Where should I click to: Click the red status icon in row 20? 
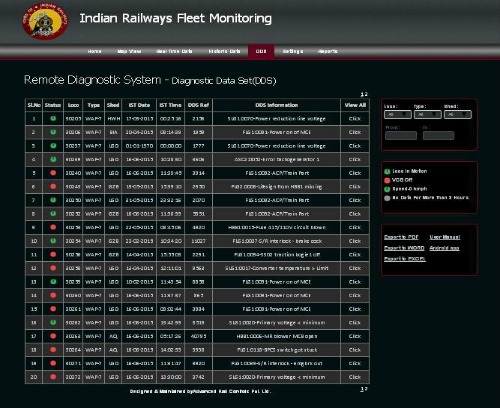point(53,377)
